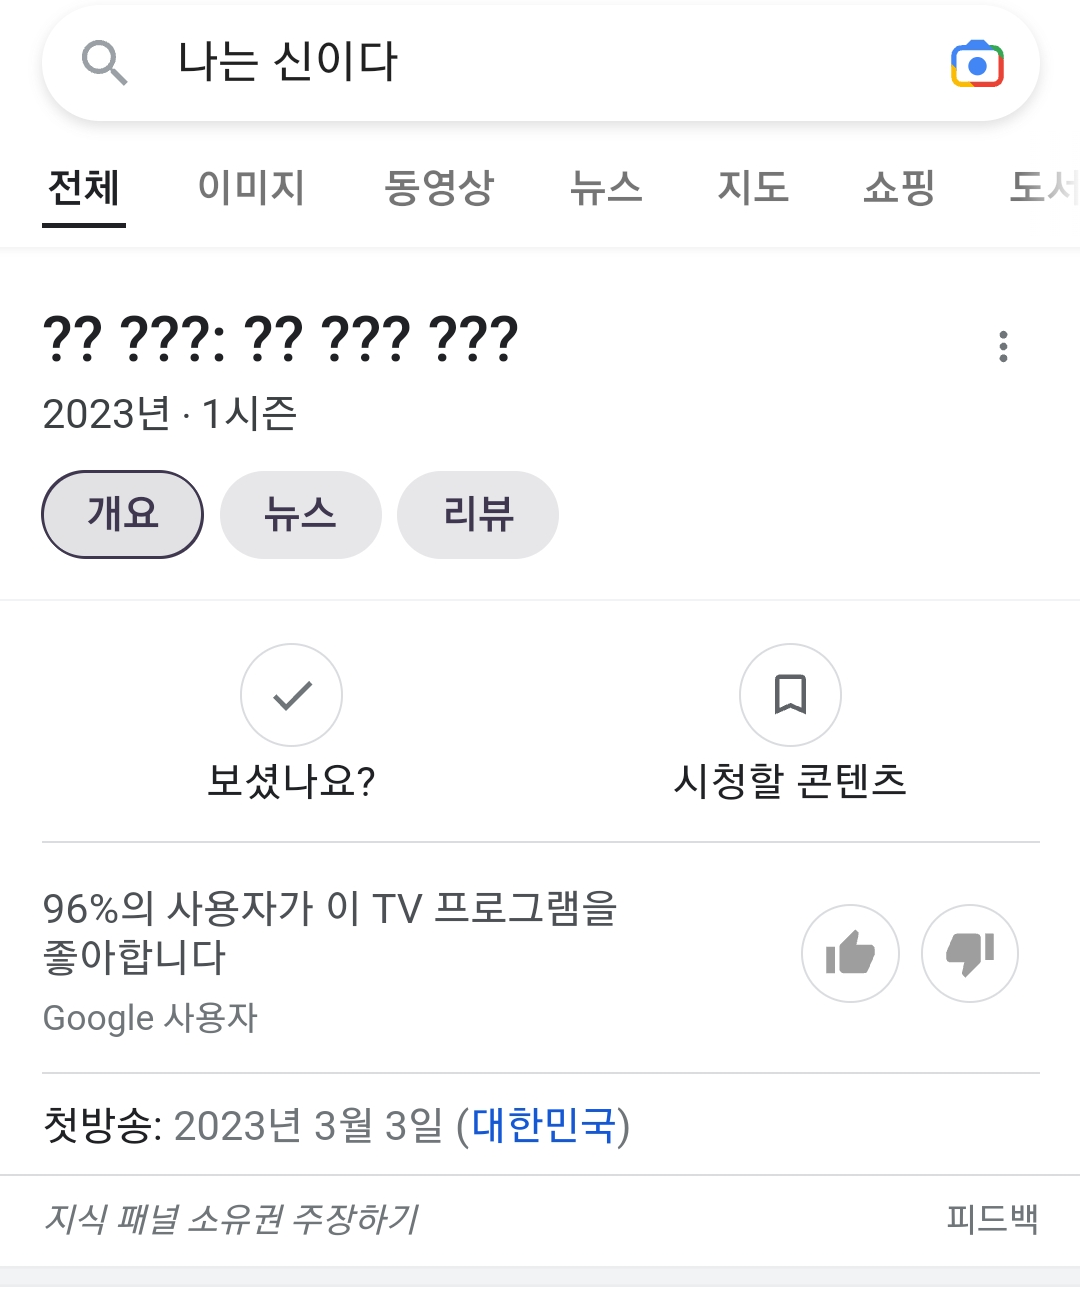Image resolution: width=1080 pixels, height=1290 pixels.
Task: Select the 개요 chip
Action: [122, 514]
